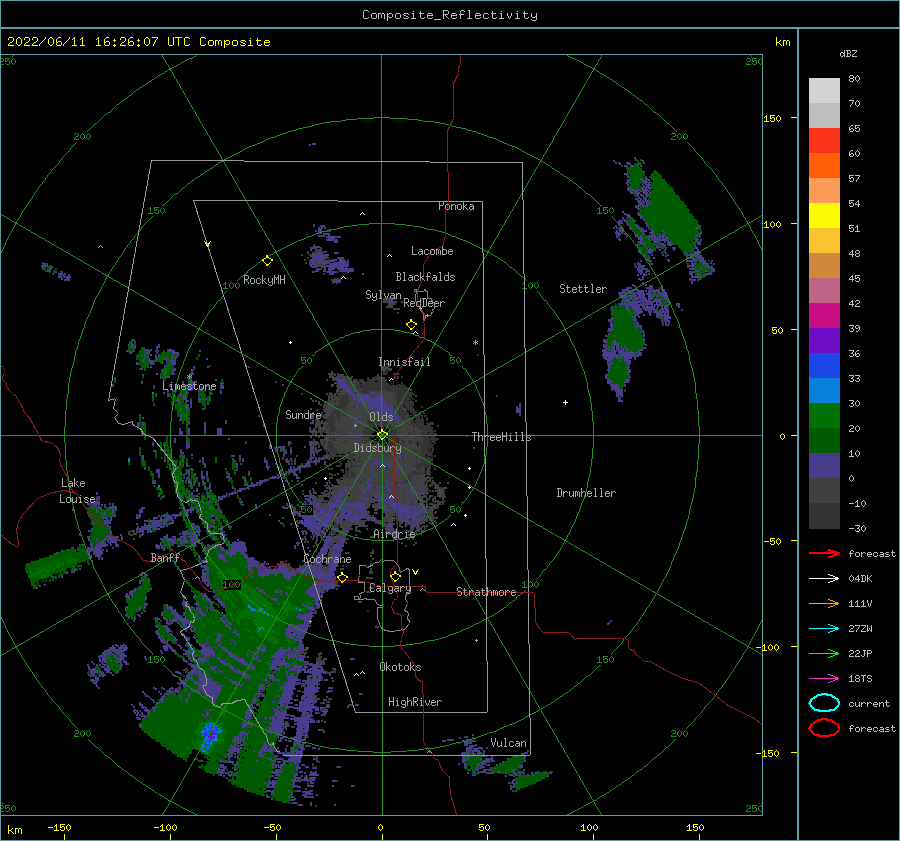Screen dimensions: 900x841
Task: Click the yellow diamond marker above Calgary
Action: (395, 576)
